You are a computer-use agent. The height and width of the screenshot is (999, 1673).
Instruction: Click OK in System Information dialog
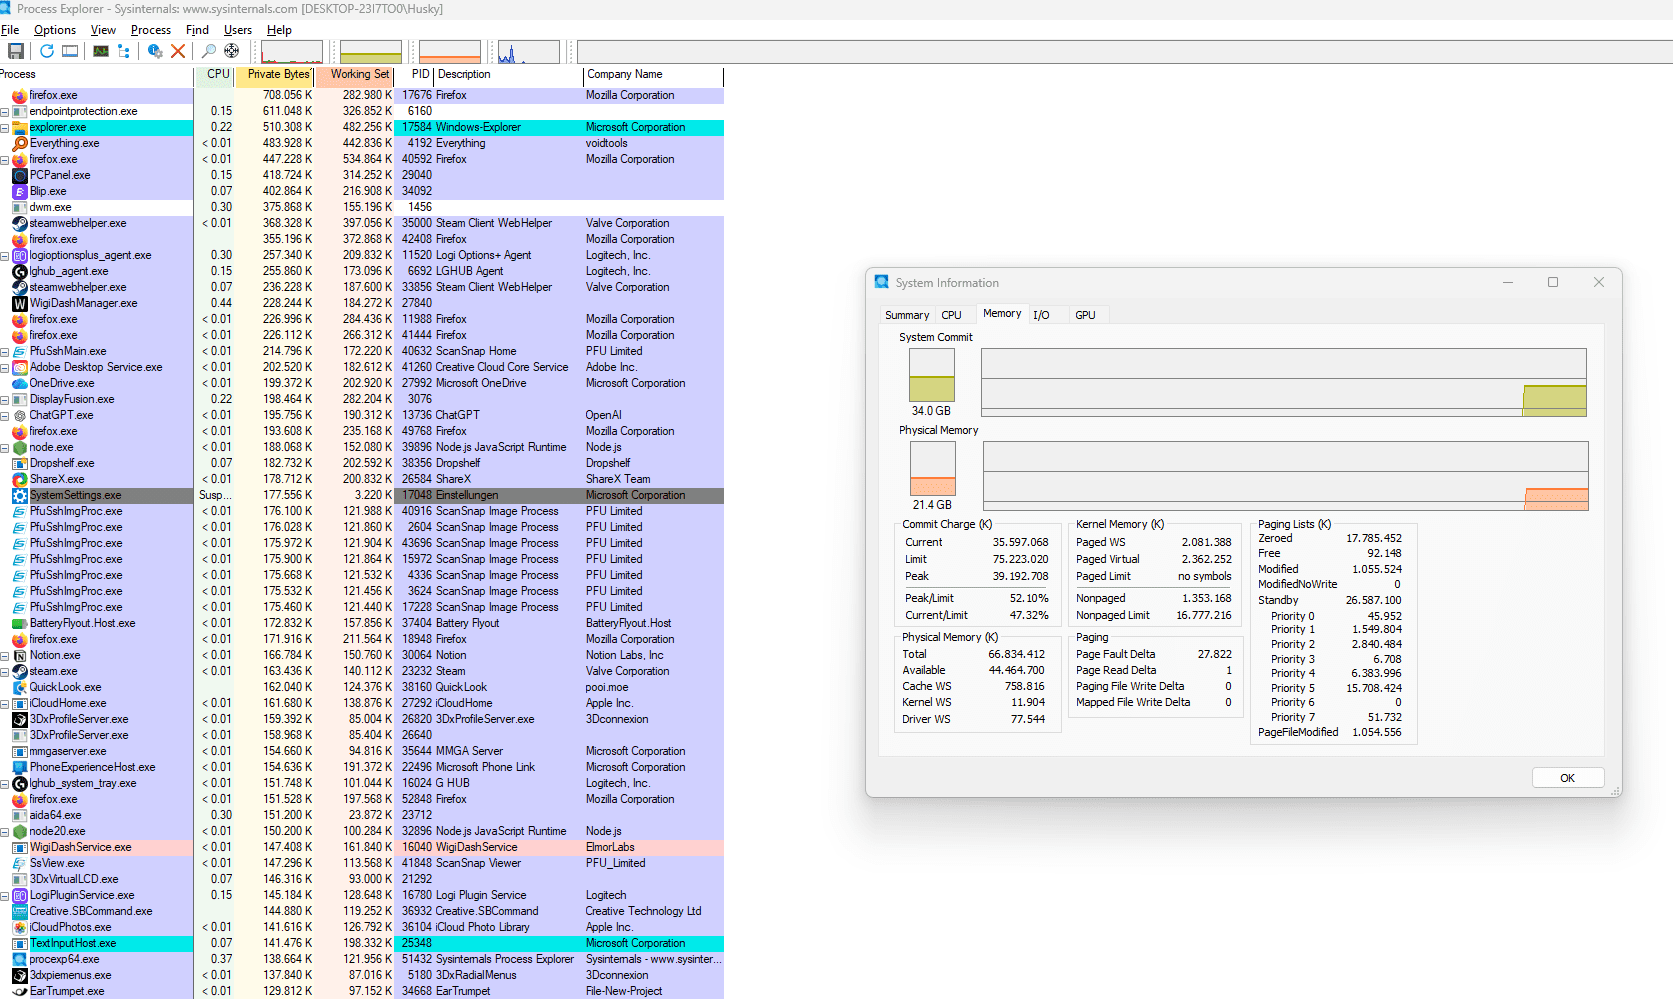pyautogui.click(x=1567, y=778)
